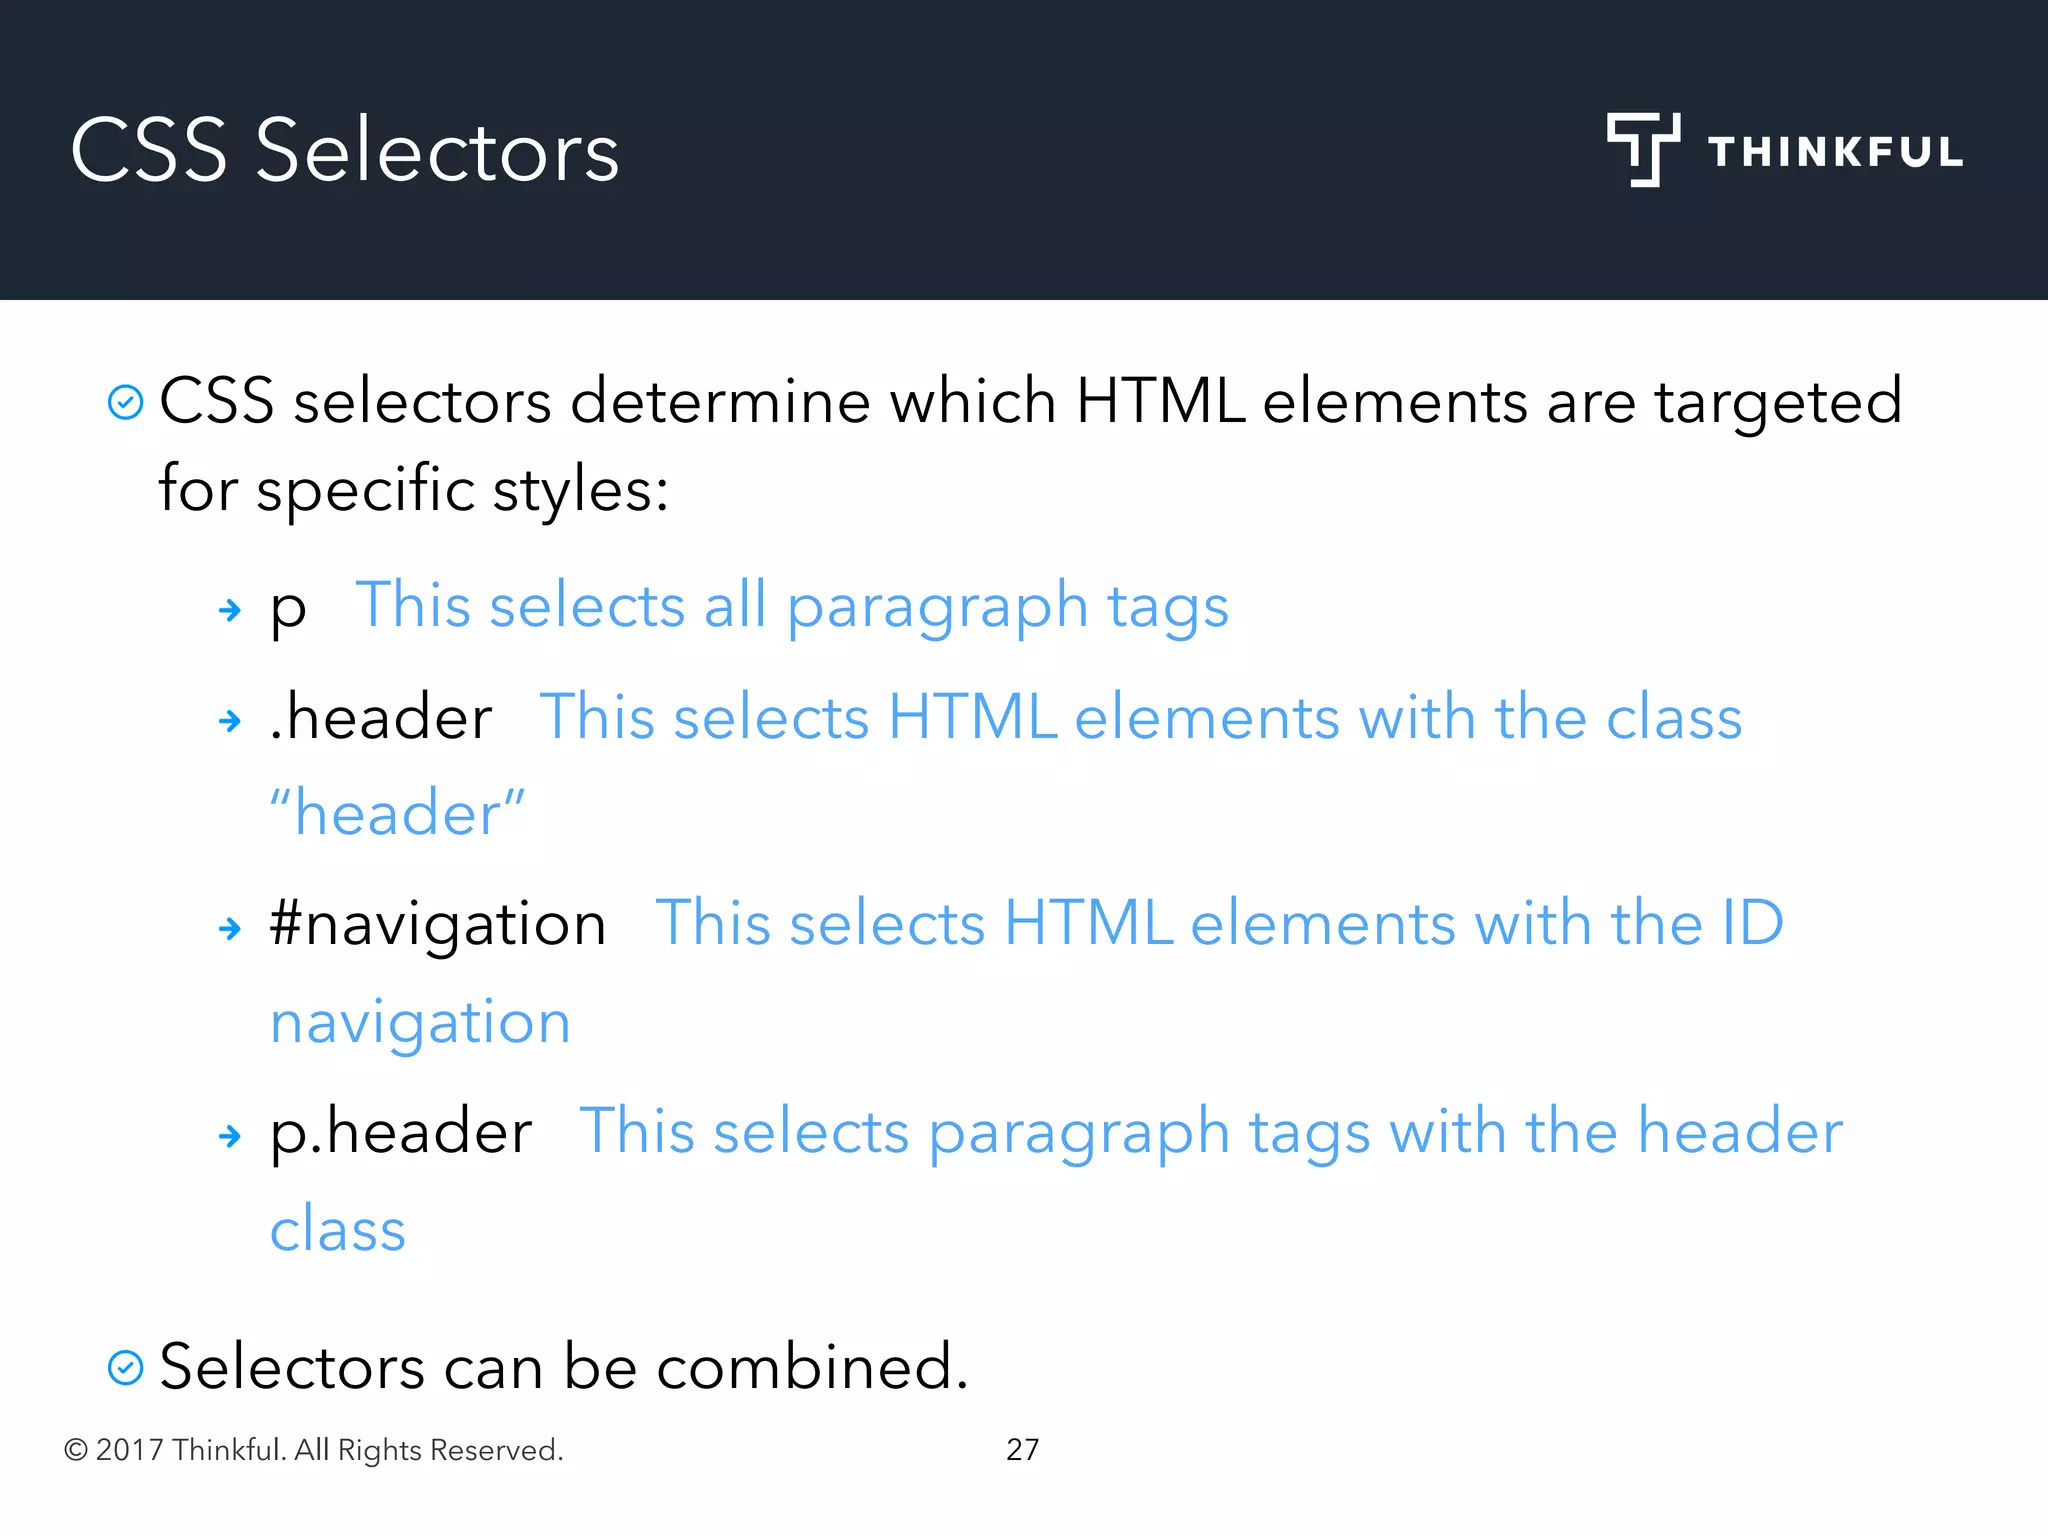
Task: Click 'This selects HTML elements with the ID'
Action: [x=1219, y=923]
